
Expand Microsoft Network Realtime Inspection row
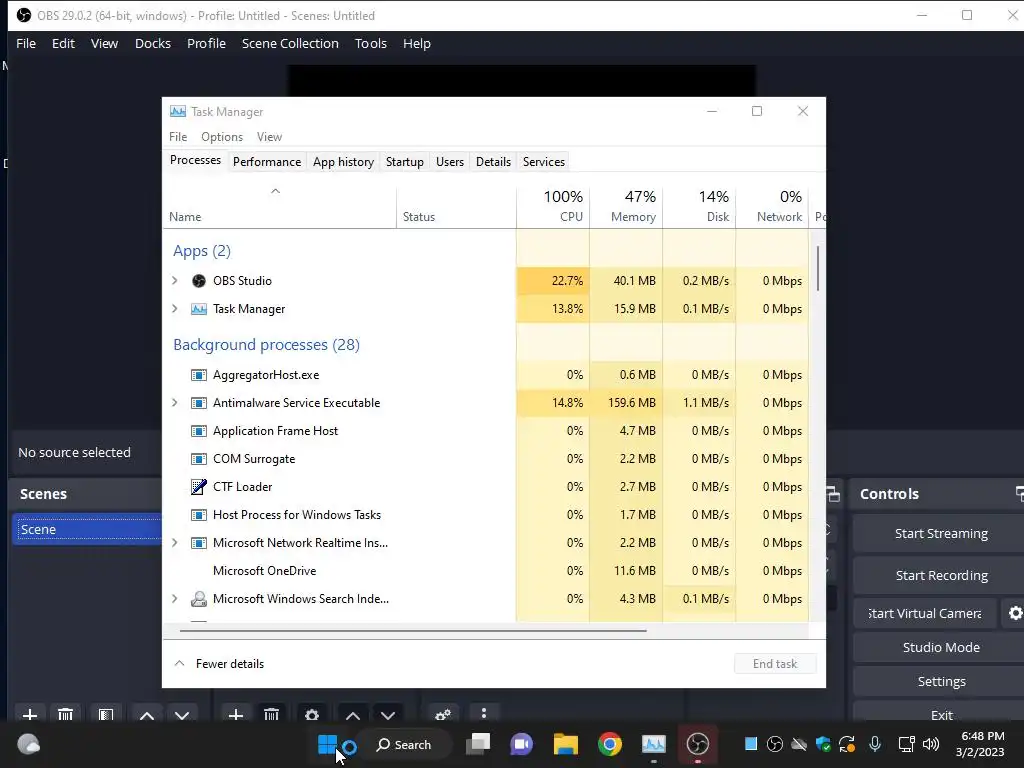[x=174, y=543]
